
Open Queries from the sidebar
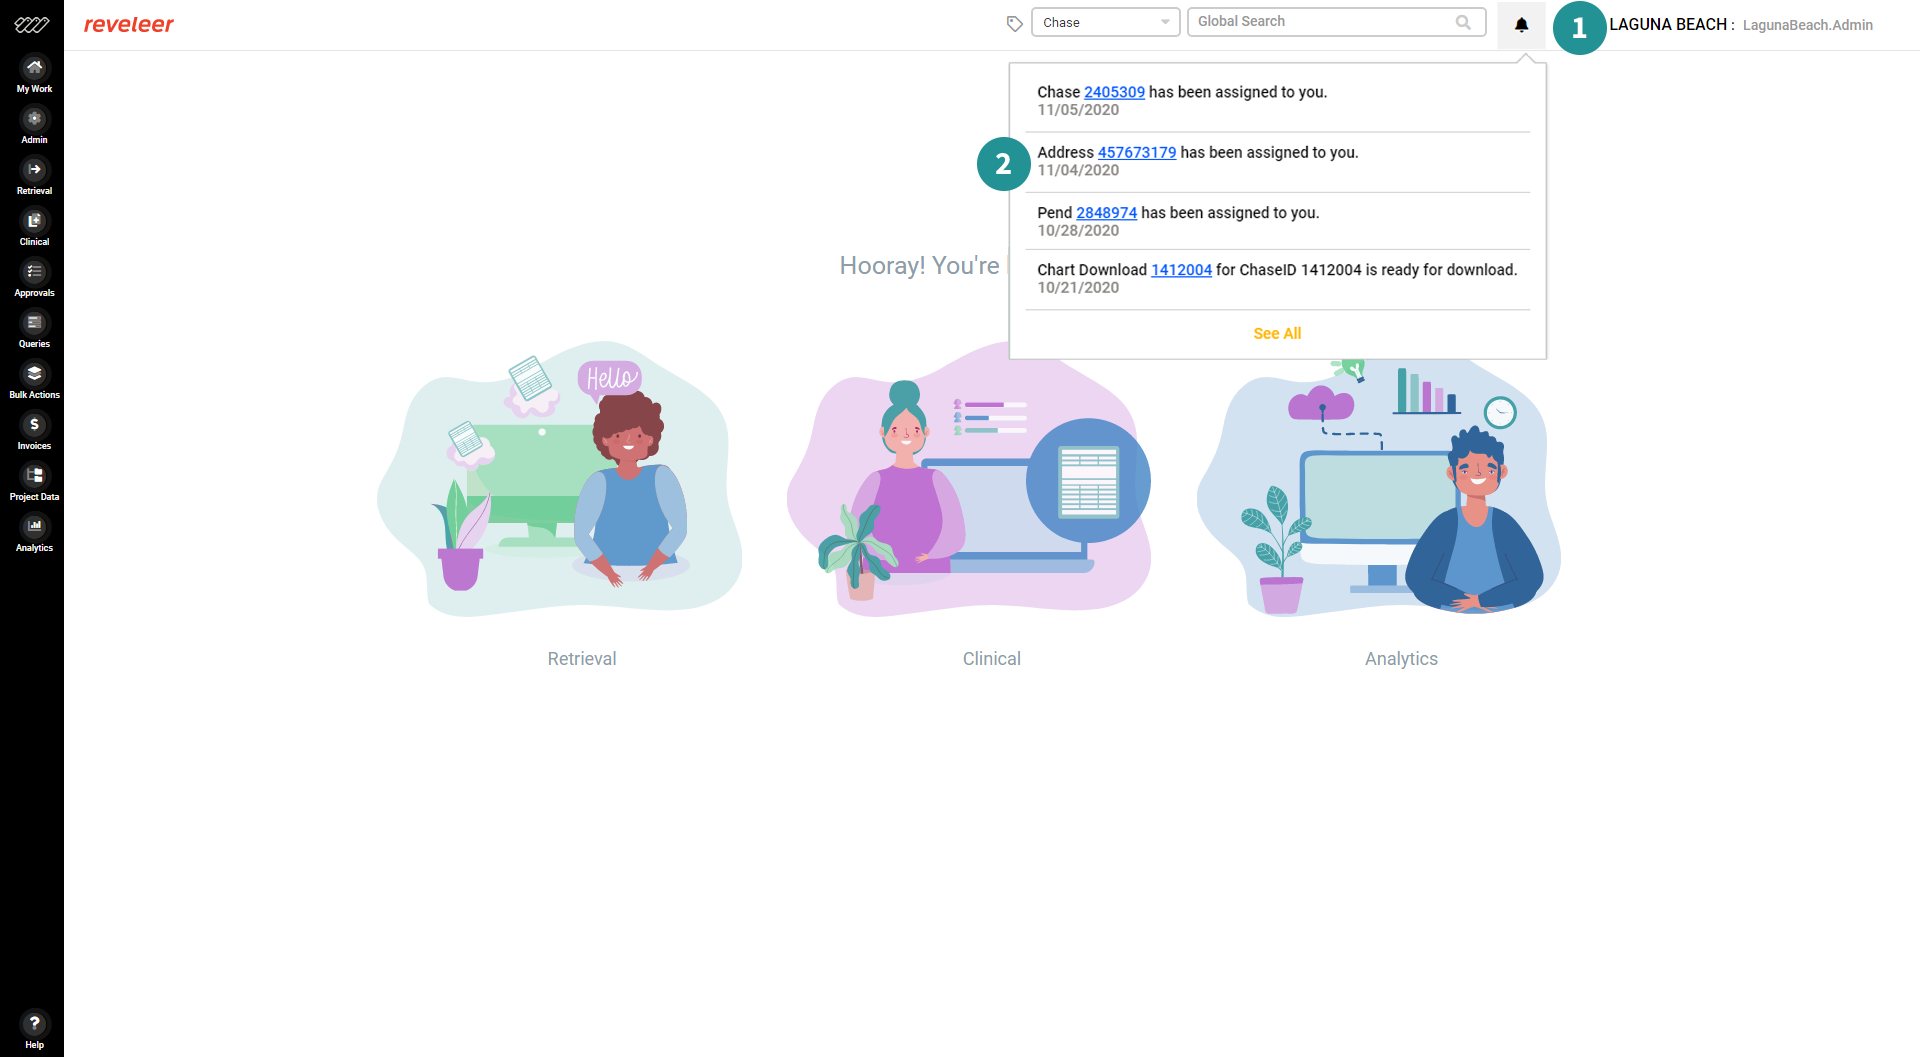click(34, 330)
